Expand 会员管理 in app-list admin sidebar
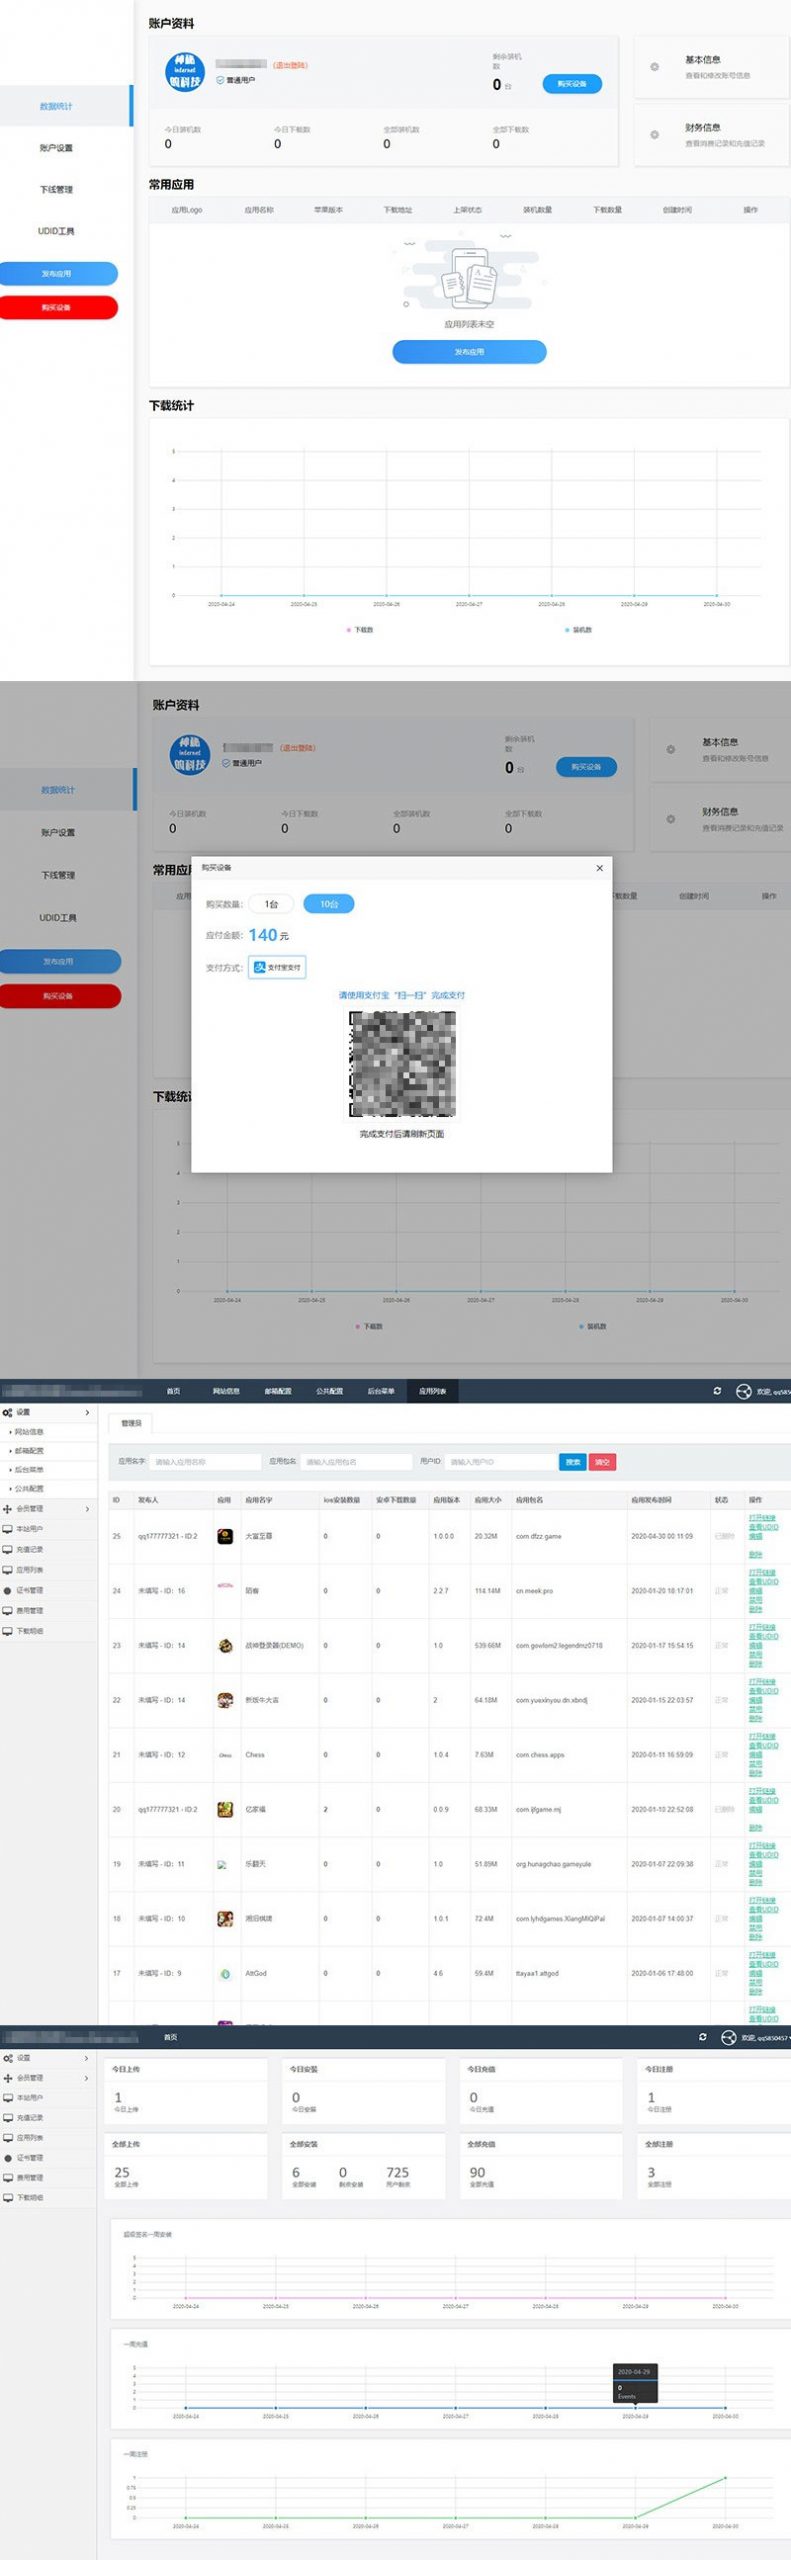This screenshot has height=2560, width=791. point(49,1509)
